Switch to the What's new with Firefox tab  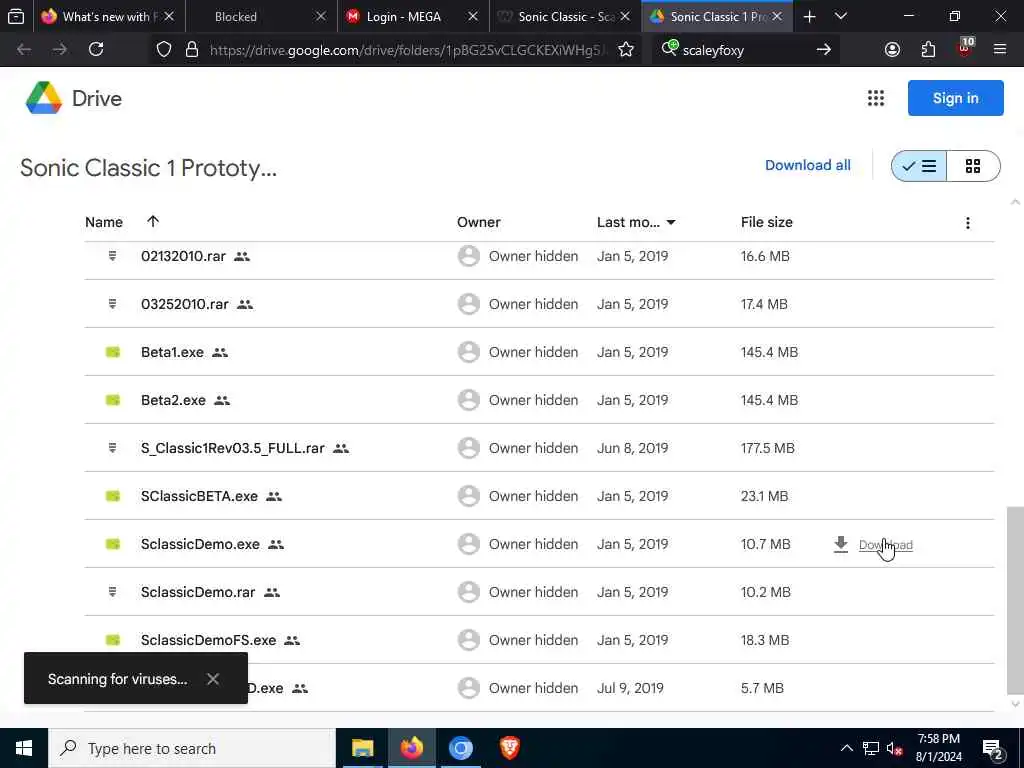coord(109,16)
